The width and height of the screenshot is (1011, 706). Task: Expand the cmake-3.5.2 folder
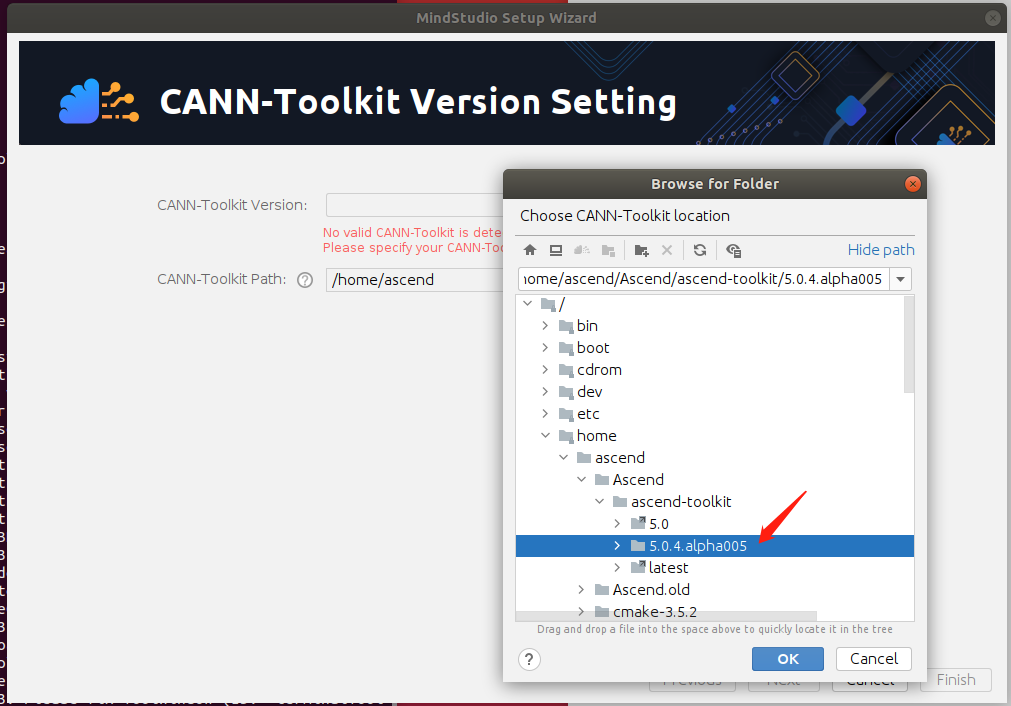pos(582,611)
